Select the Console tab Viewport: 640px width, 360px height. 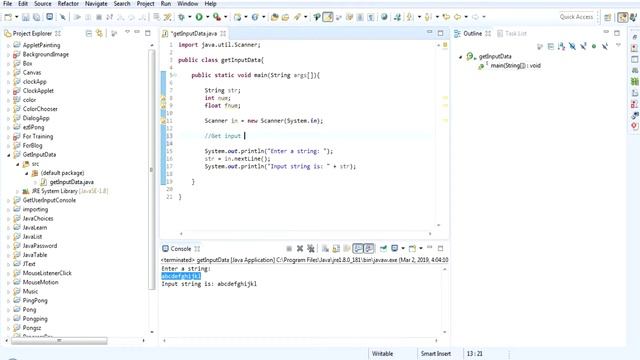tap(180, 249)
